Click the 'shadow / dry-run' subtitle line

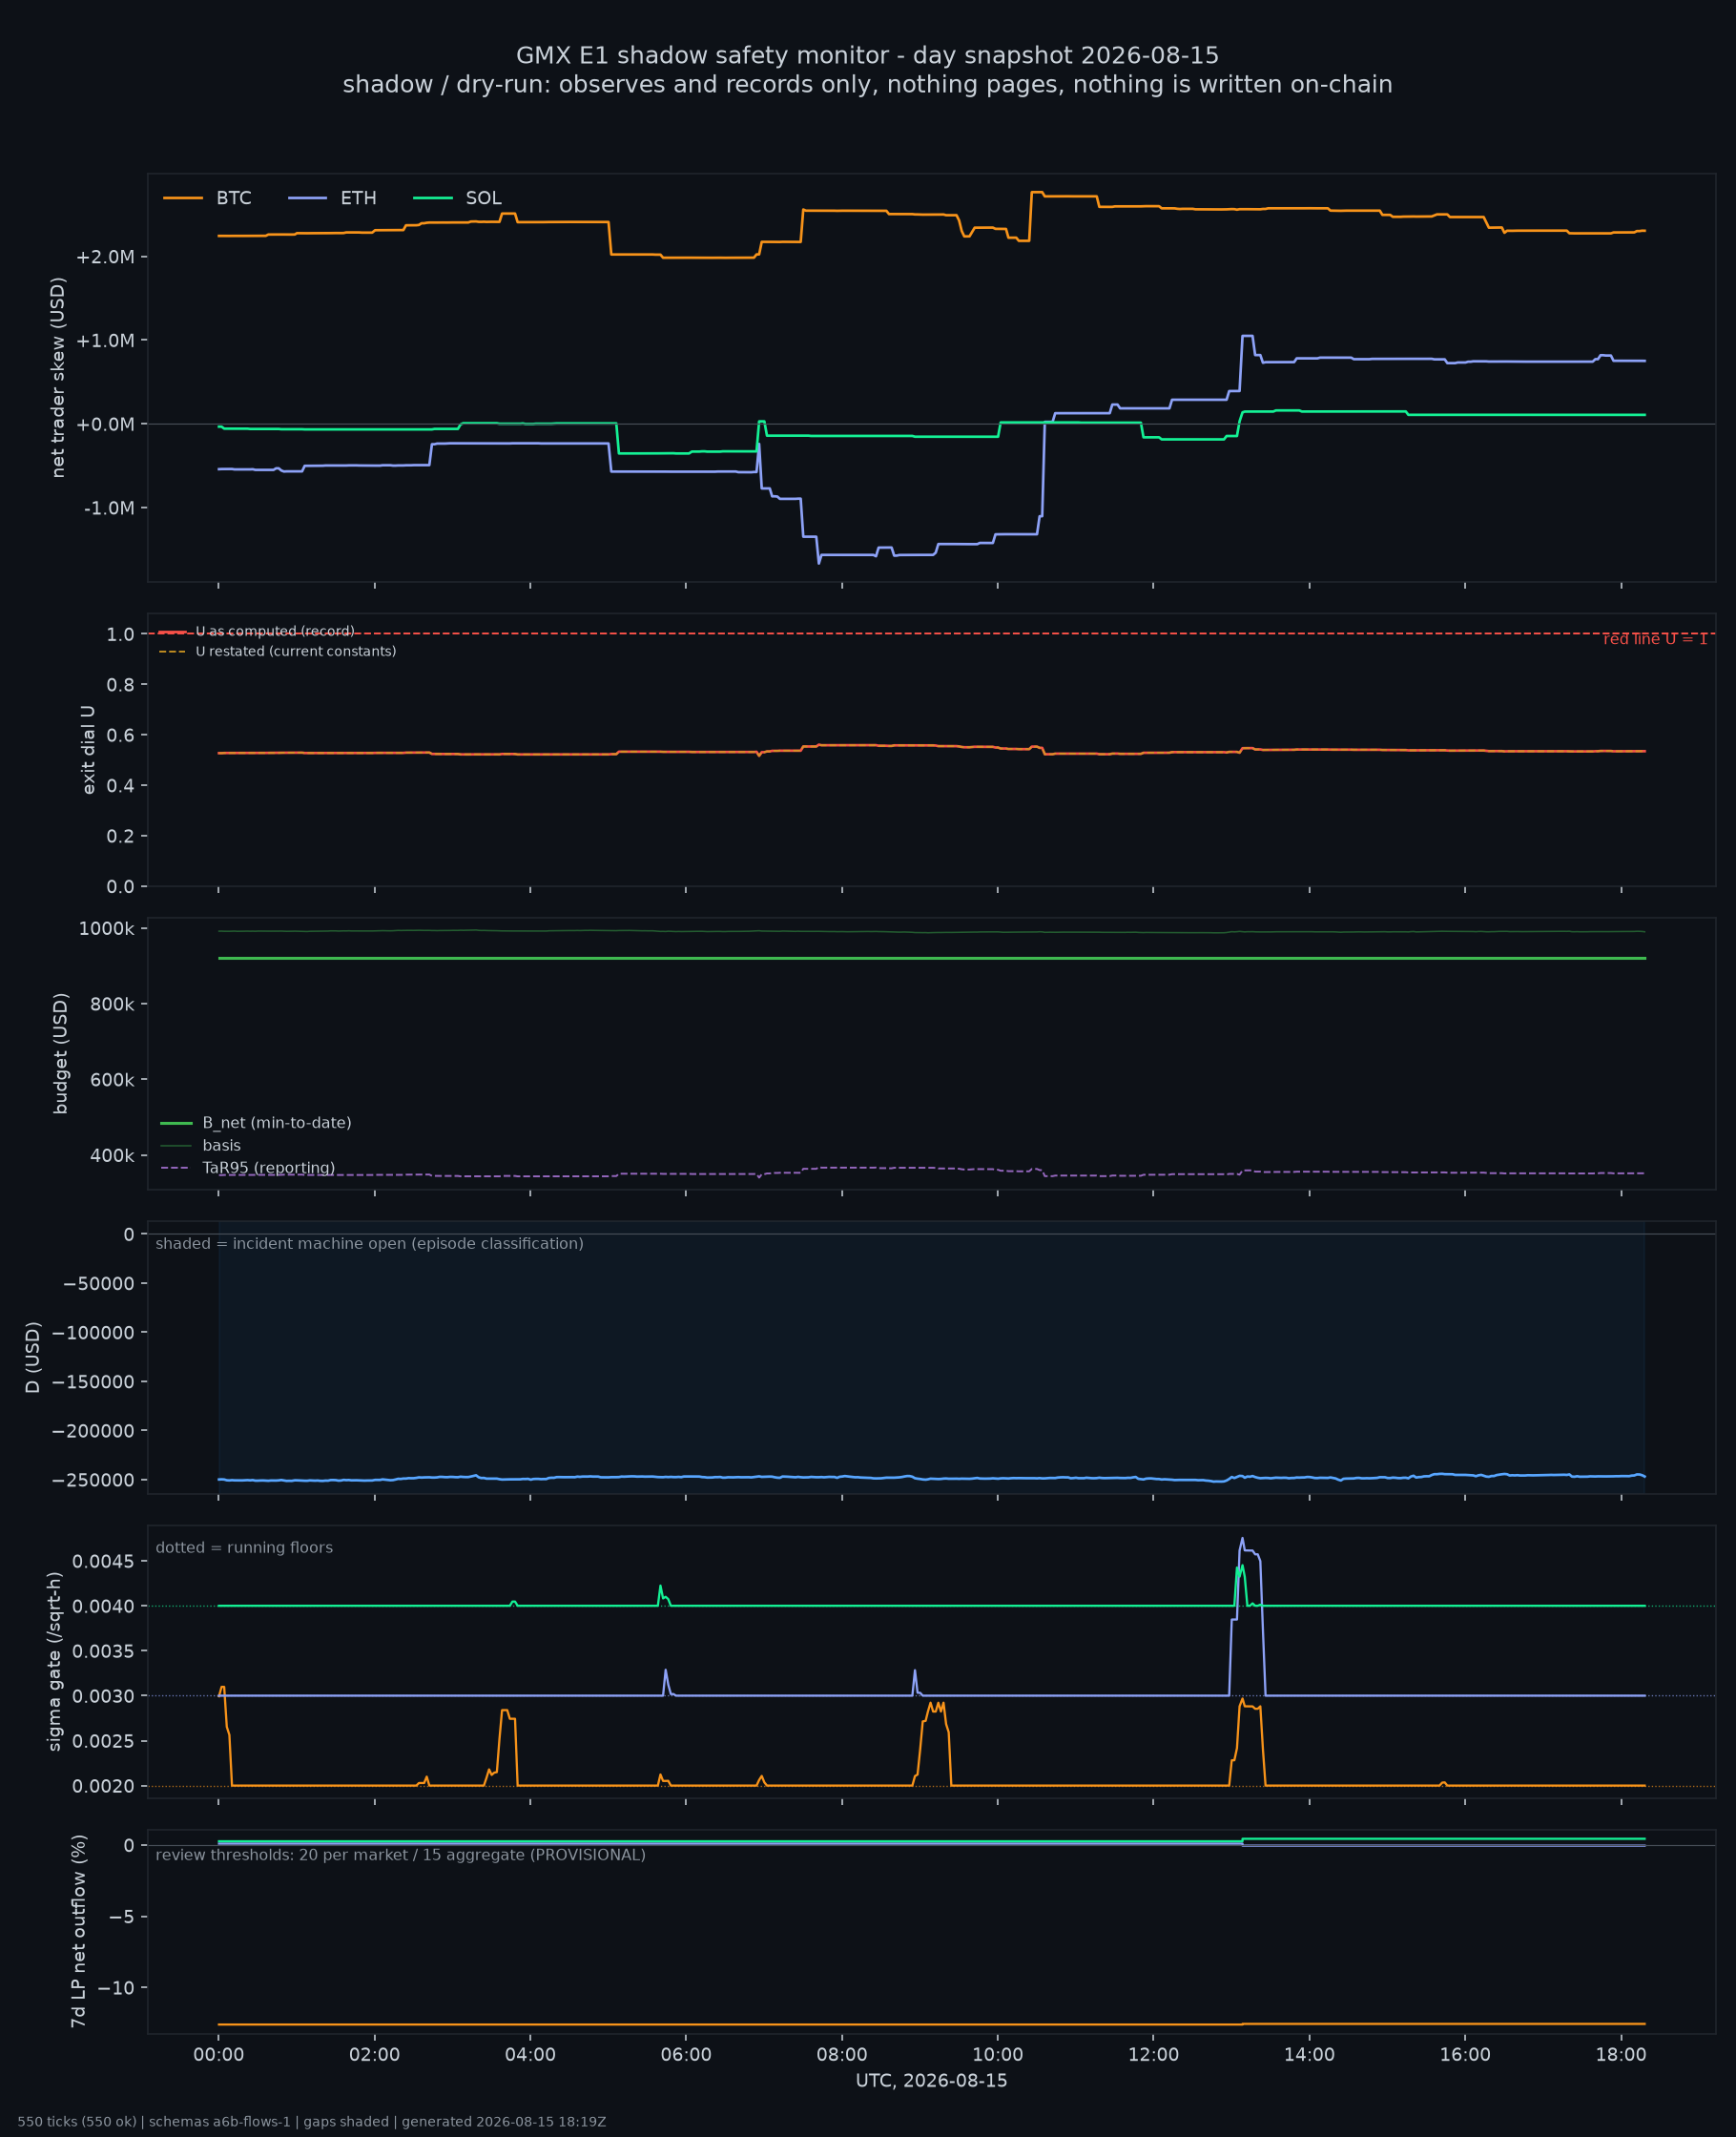(867, 84)
